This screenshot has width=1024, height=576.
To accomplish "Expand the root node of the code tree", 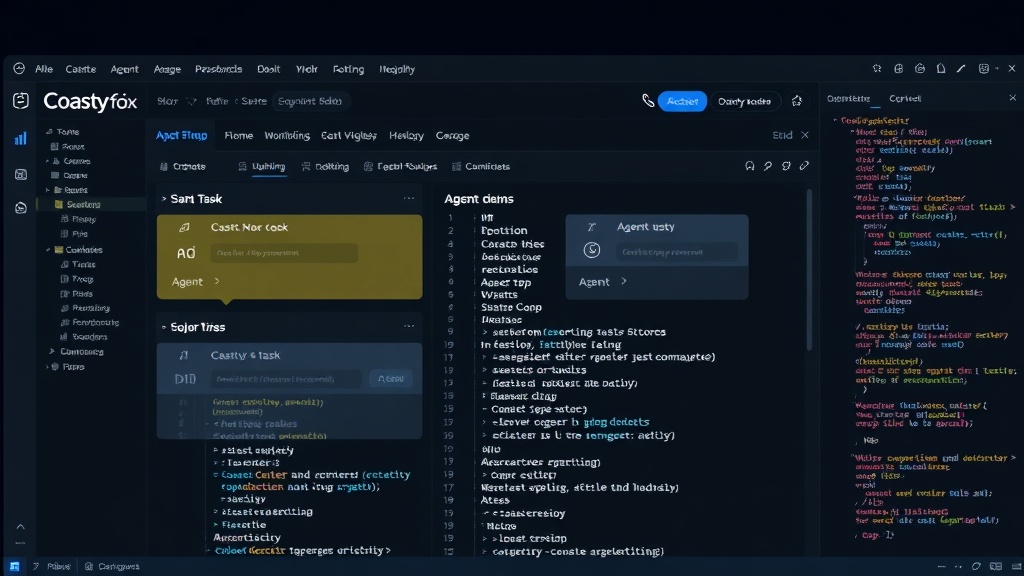I will 835,120.
